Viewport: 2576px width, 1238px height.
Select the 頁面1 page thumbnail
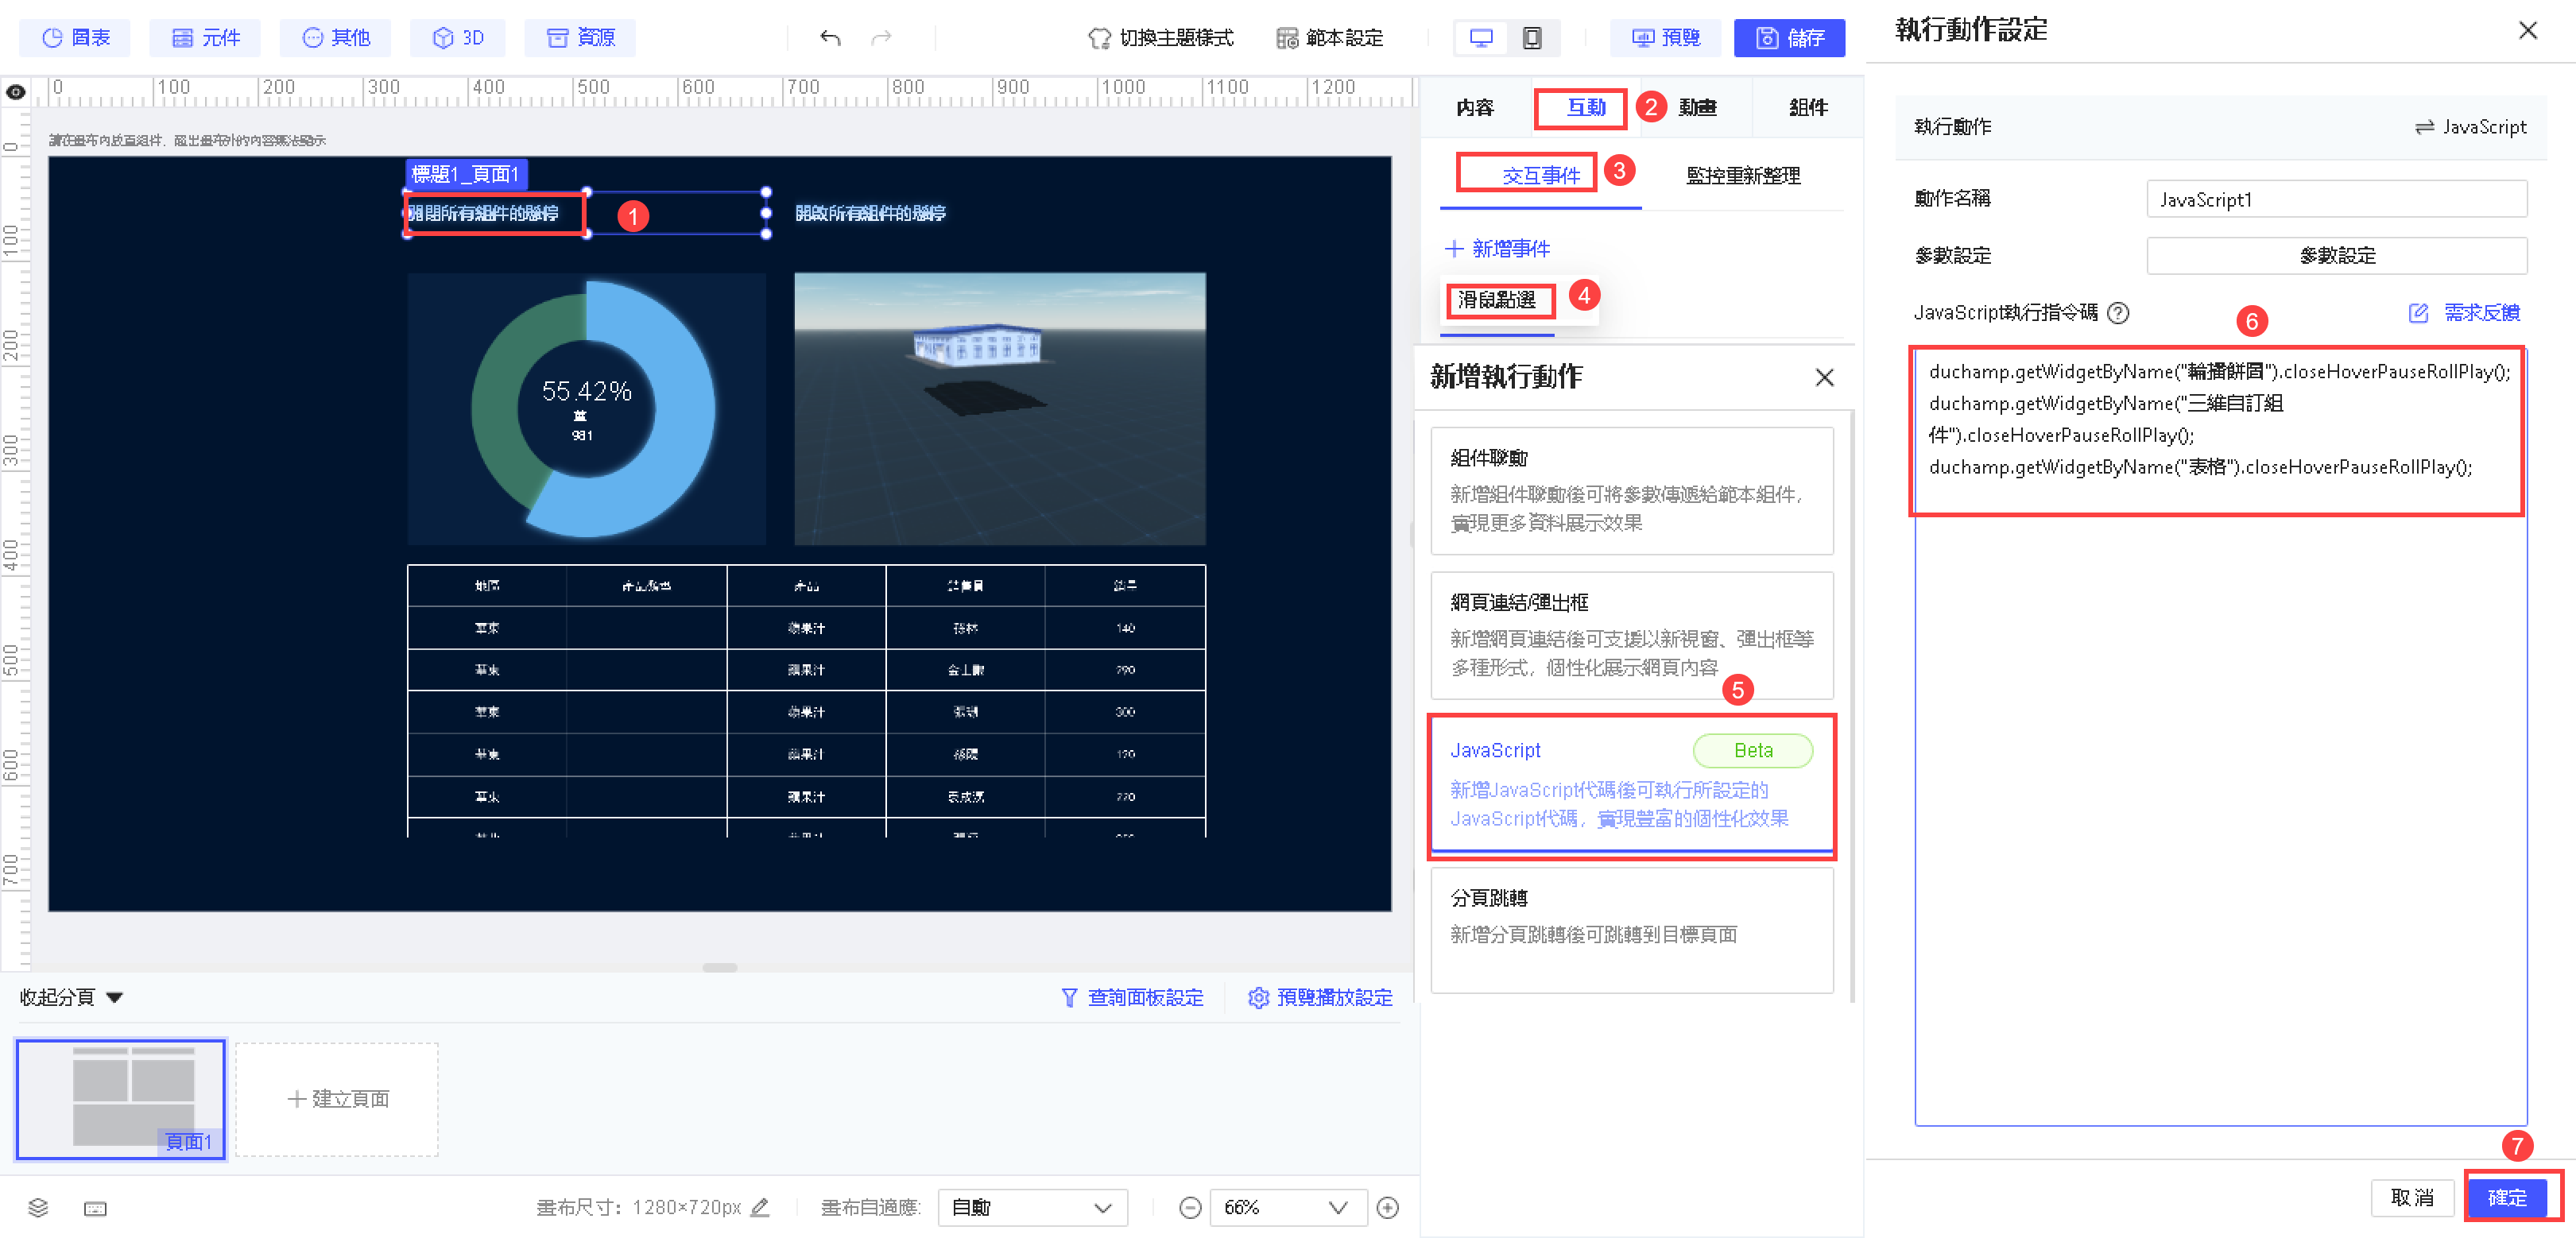pyautogui.click(x=121, y=1098)
